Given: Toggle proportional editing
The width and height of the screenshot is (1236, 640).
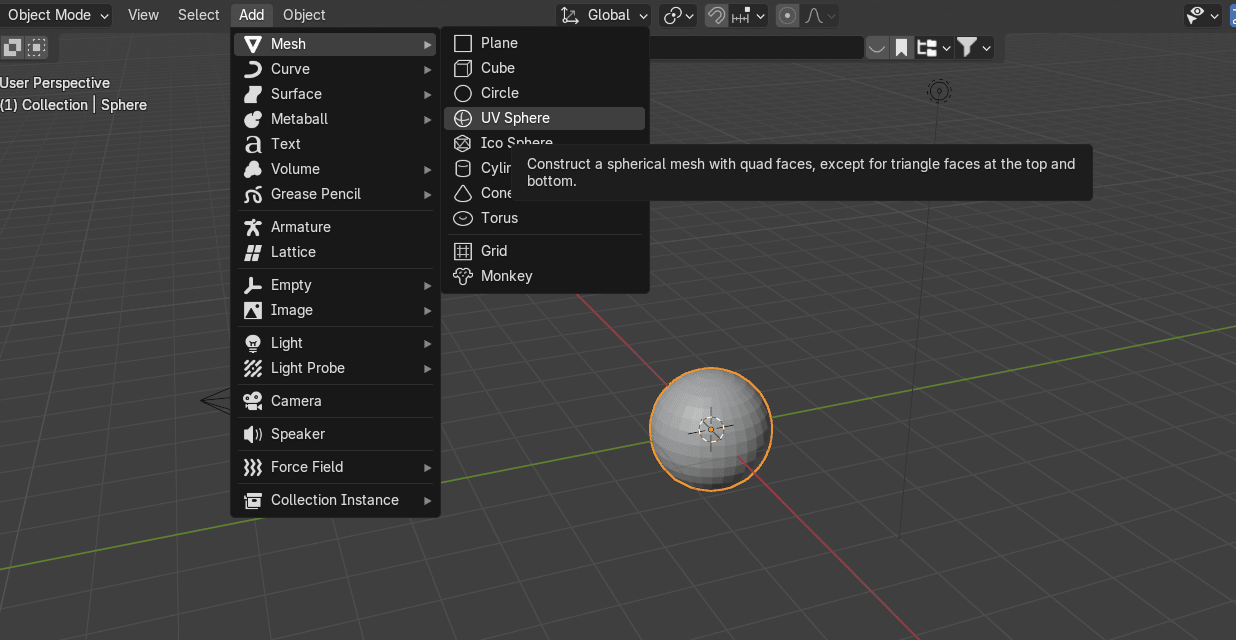Looking at the screenshot, I should (787, 15).
